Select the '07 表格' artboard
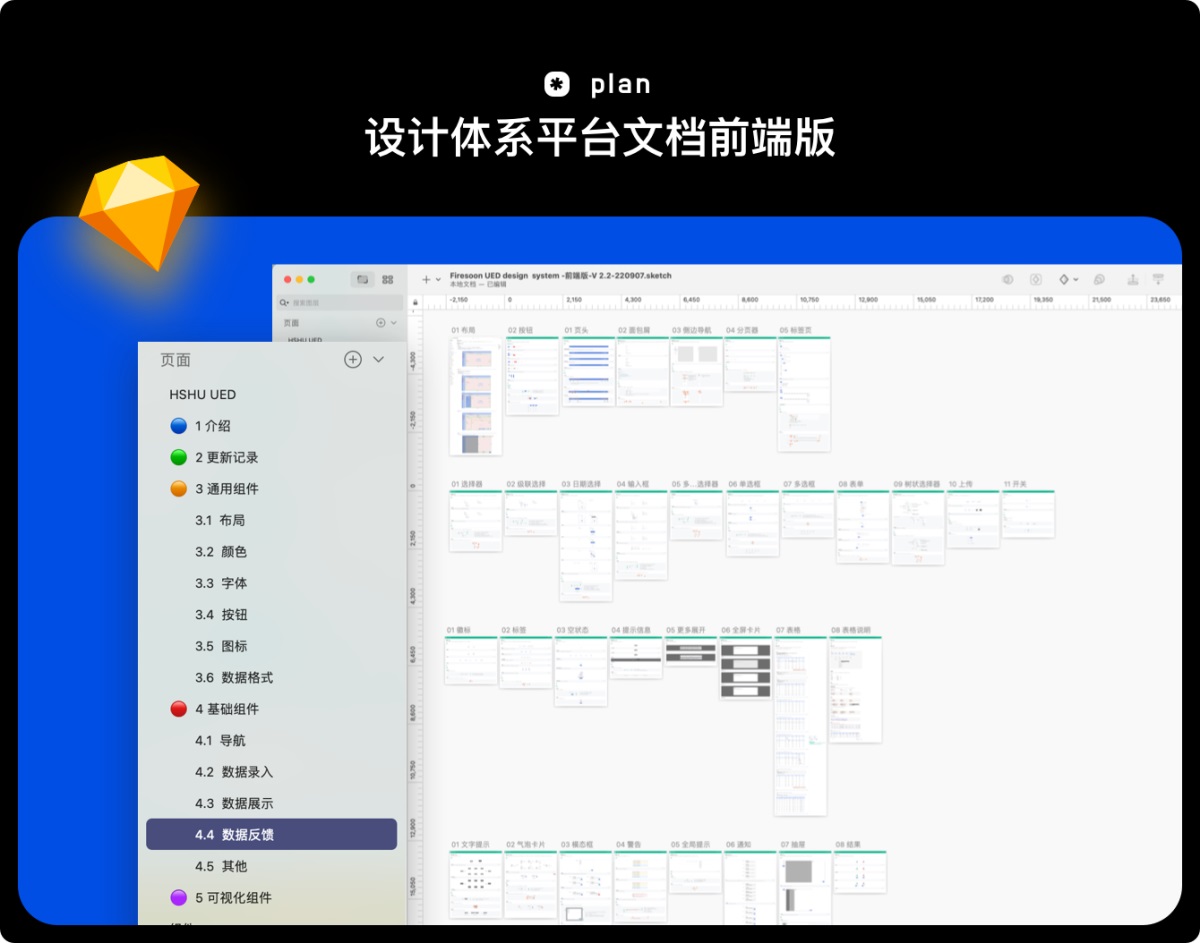 click(x=801, y=725)
